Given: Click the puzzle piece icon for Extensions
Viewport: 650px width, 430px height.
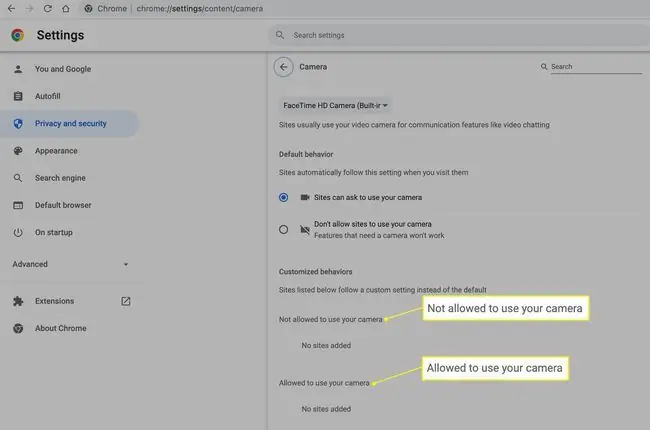Looking at the screenshot, I should point(18,301).
